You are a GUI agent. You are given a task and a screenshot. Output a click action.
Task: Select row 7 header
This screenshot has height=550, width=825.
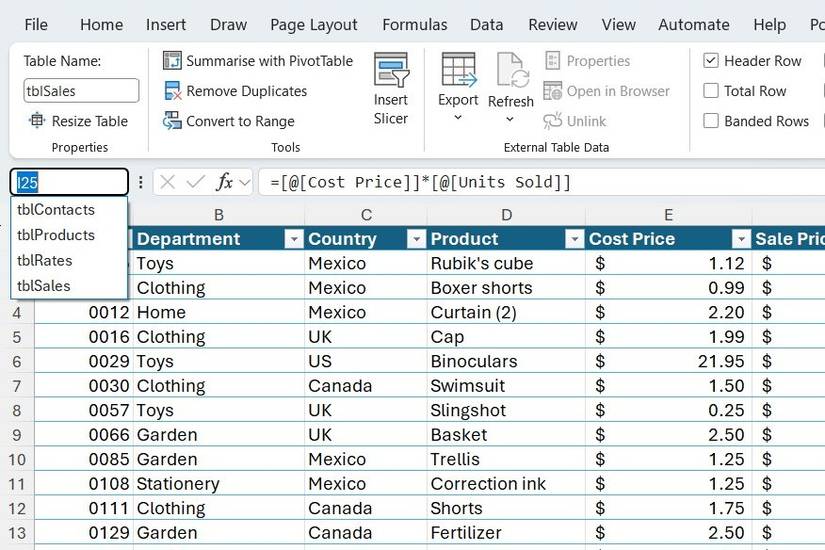point(17,386)
